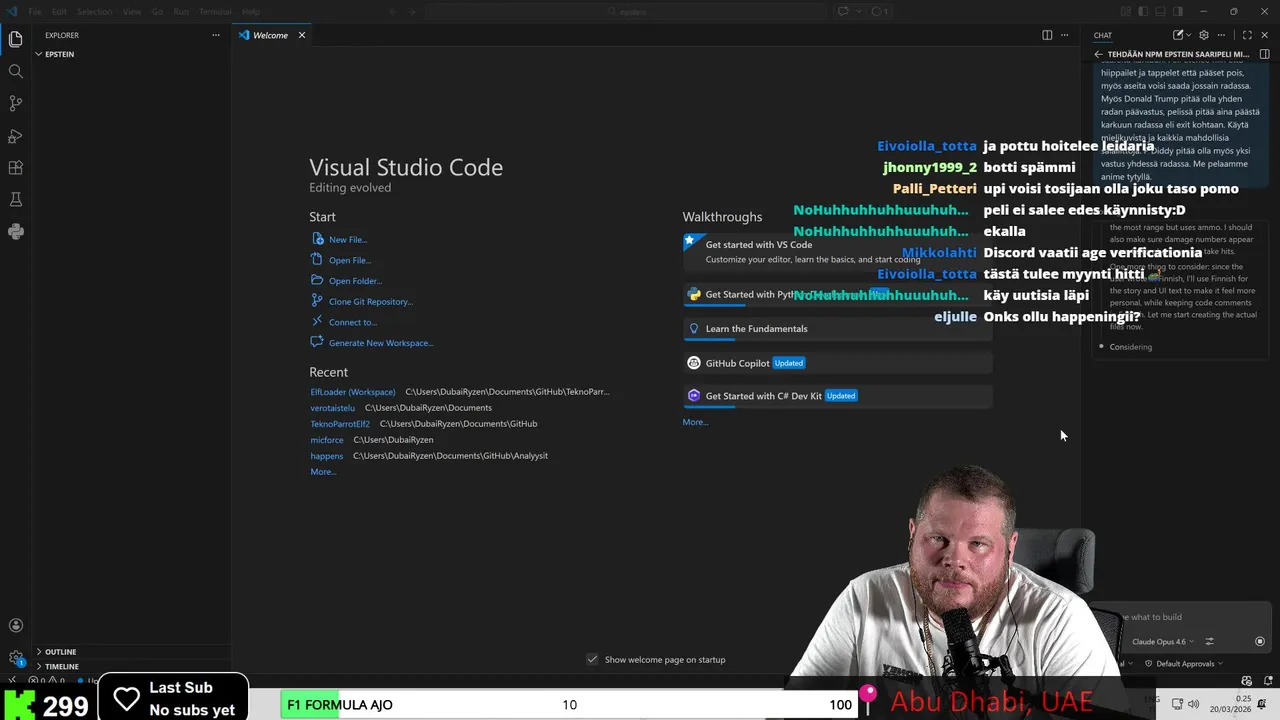Show more recent items link
This screenshot has height=720, width=1280.
(x=323, y=472)
